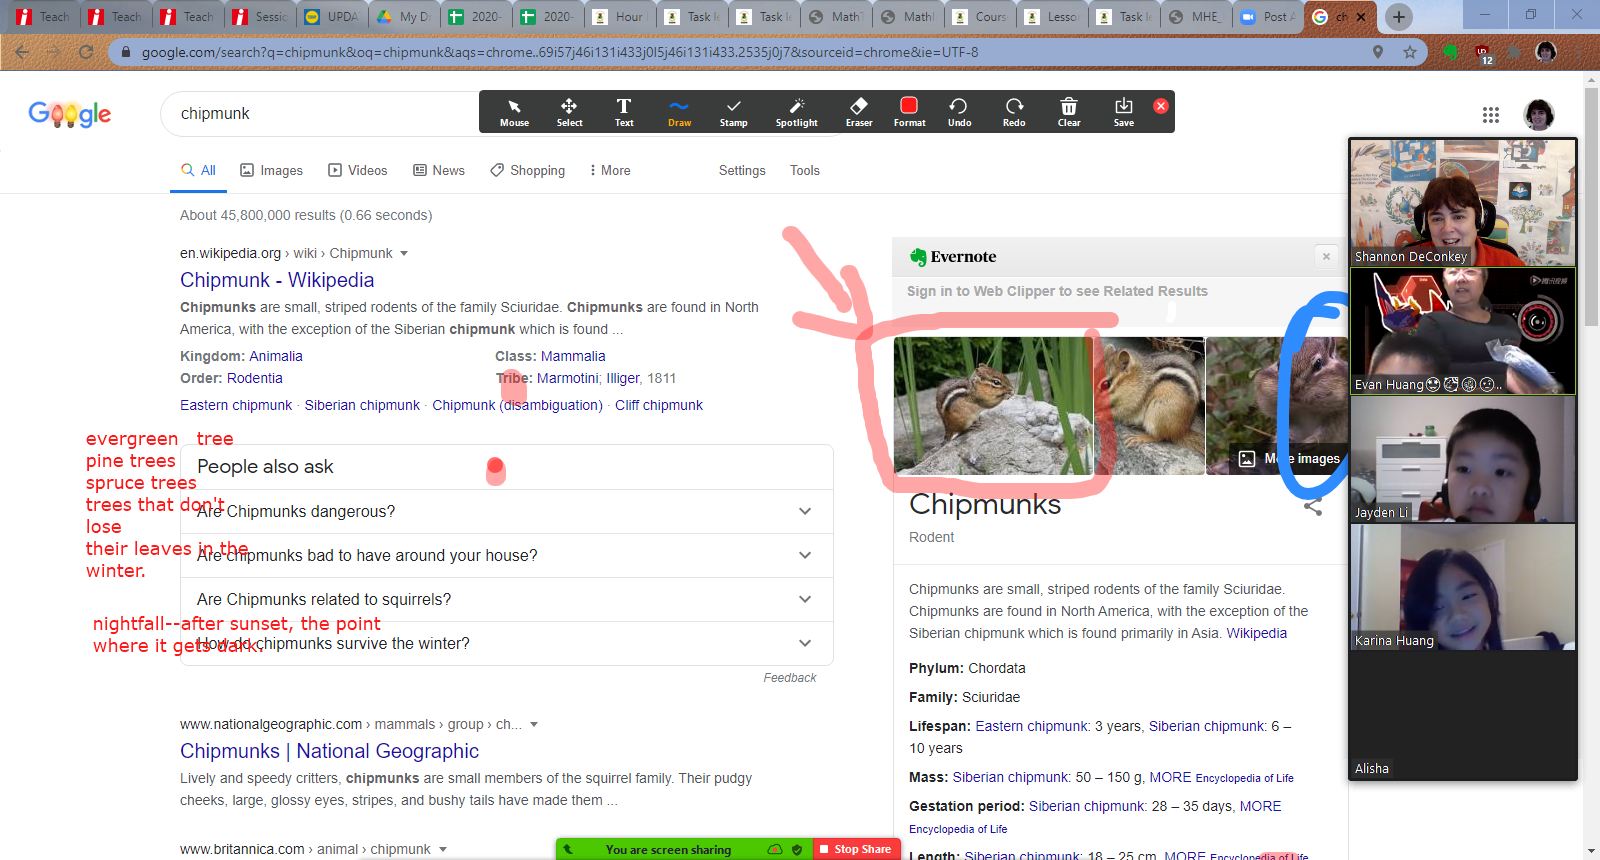Click the location icon in address bar
The width and height of the screenshot is (1600, 860).
[x=1378, y=52]
